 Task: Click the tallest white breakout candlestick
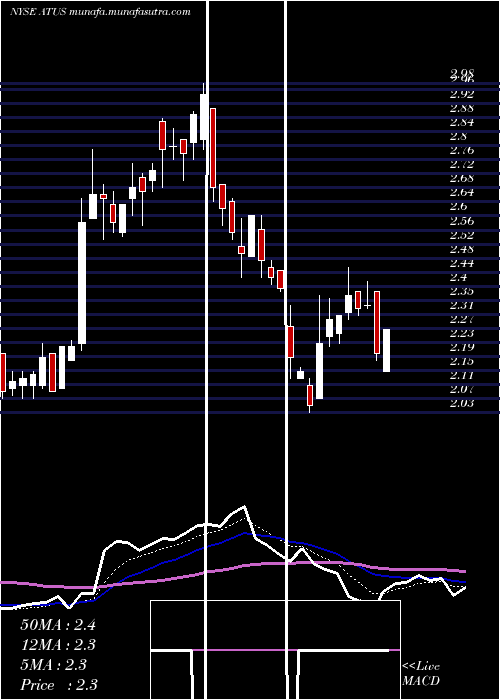pos(82,283)
